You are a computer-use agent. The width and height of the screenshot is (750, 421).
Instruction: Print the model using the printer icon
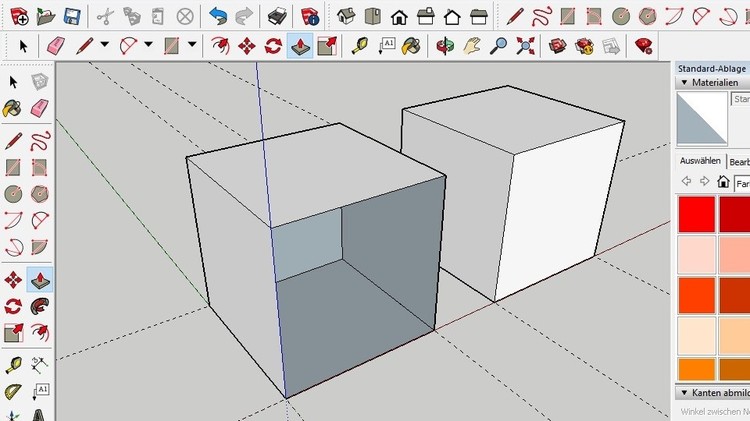click(x=277, y=17)
